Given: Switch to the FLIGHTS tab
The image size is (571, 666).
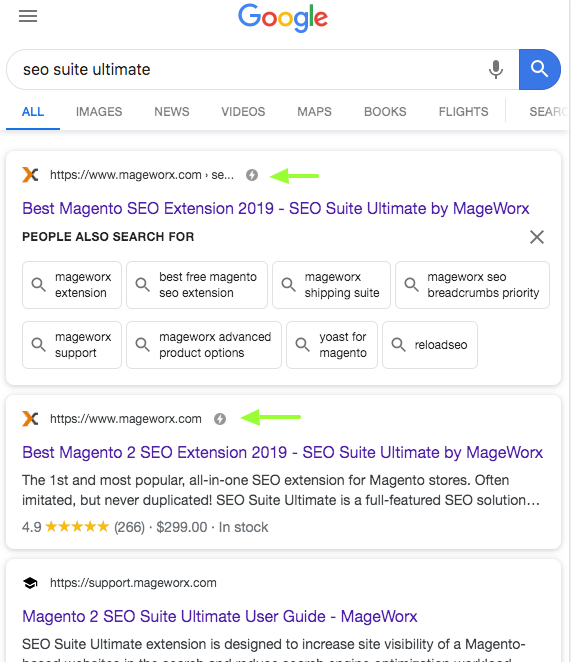Looking at the screenshot, I should 464,112.
